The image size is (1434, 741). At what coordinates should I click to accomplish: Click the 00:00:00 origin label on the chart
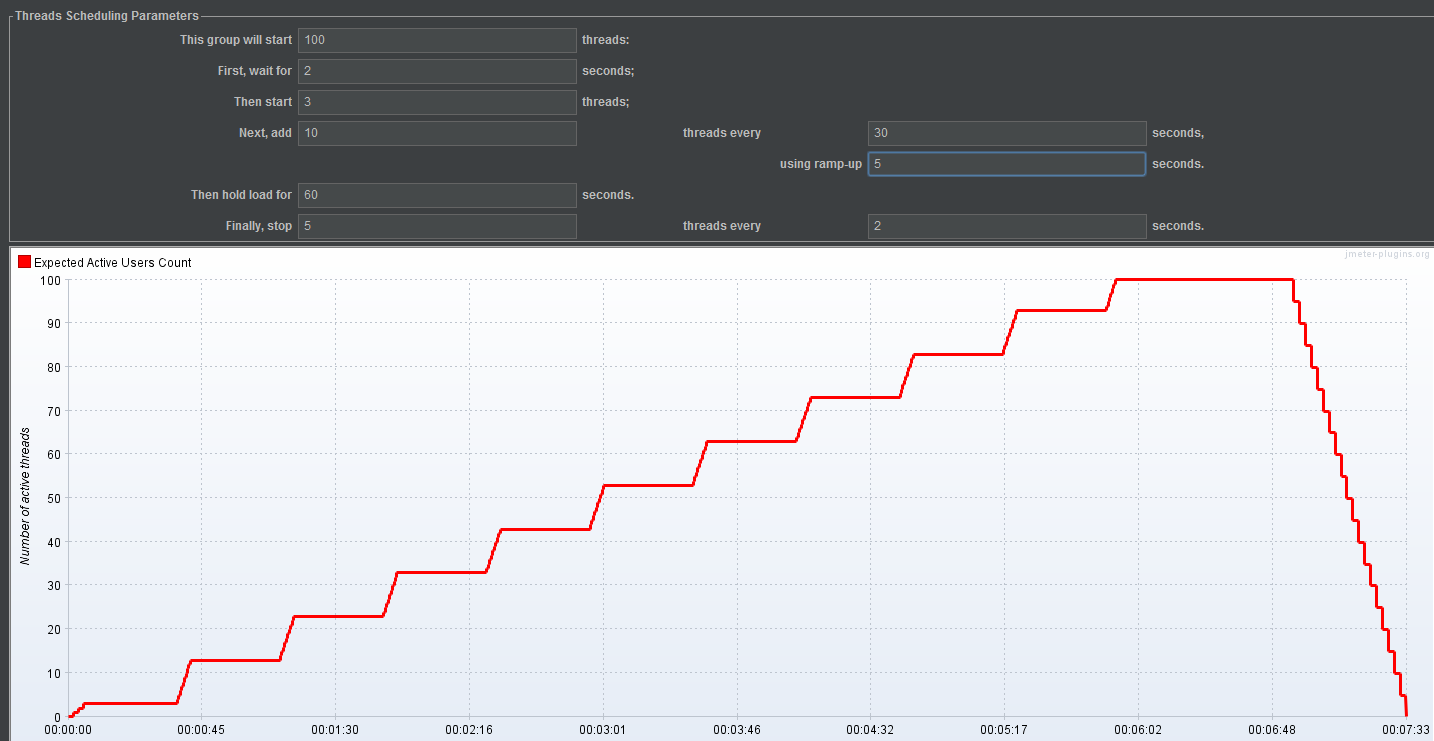(x=68, y=730)
